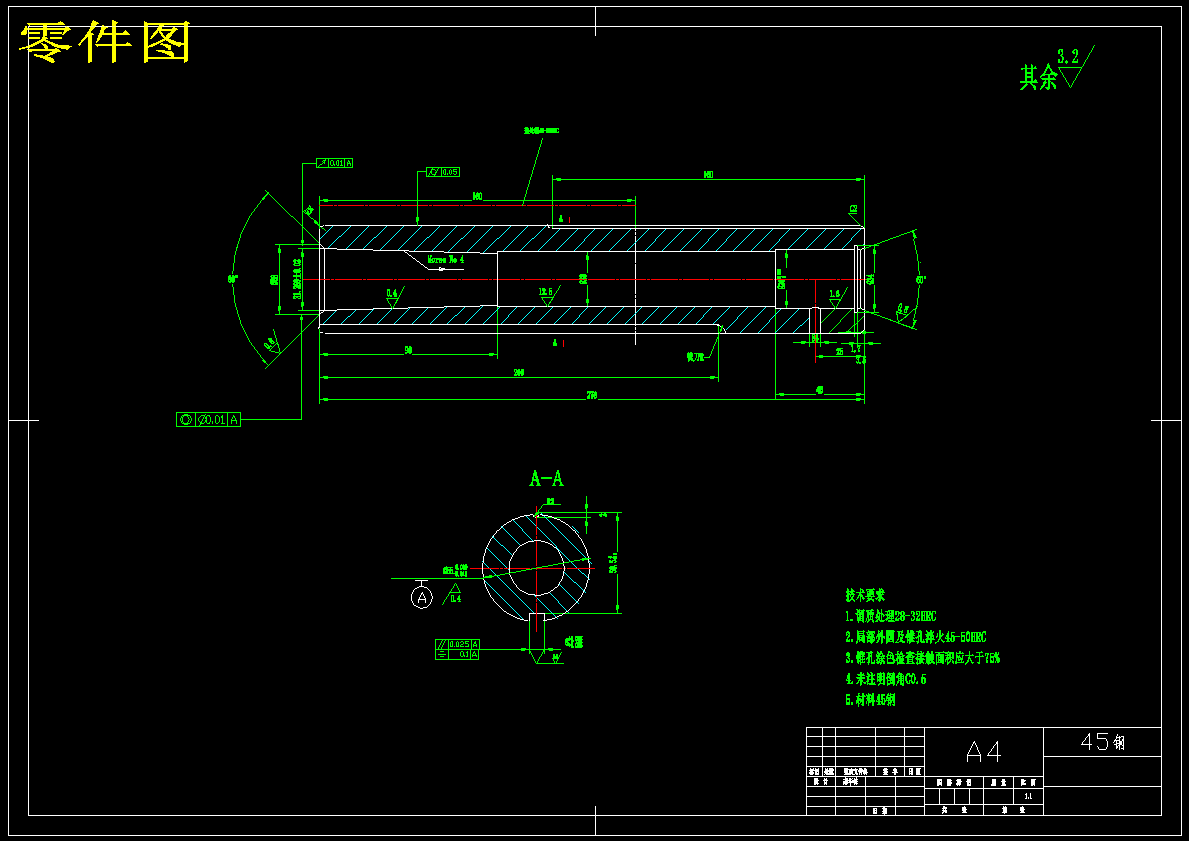The height and width of the screenshot is (841, 1189).
Task: Select the 其余 3.2 surface roughness note
Action: click(1056, 69)
